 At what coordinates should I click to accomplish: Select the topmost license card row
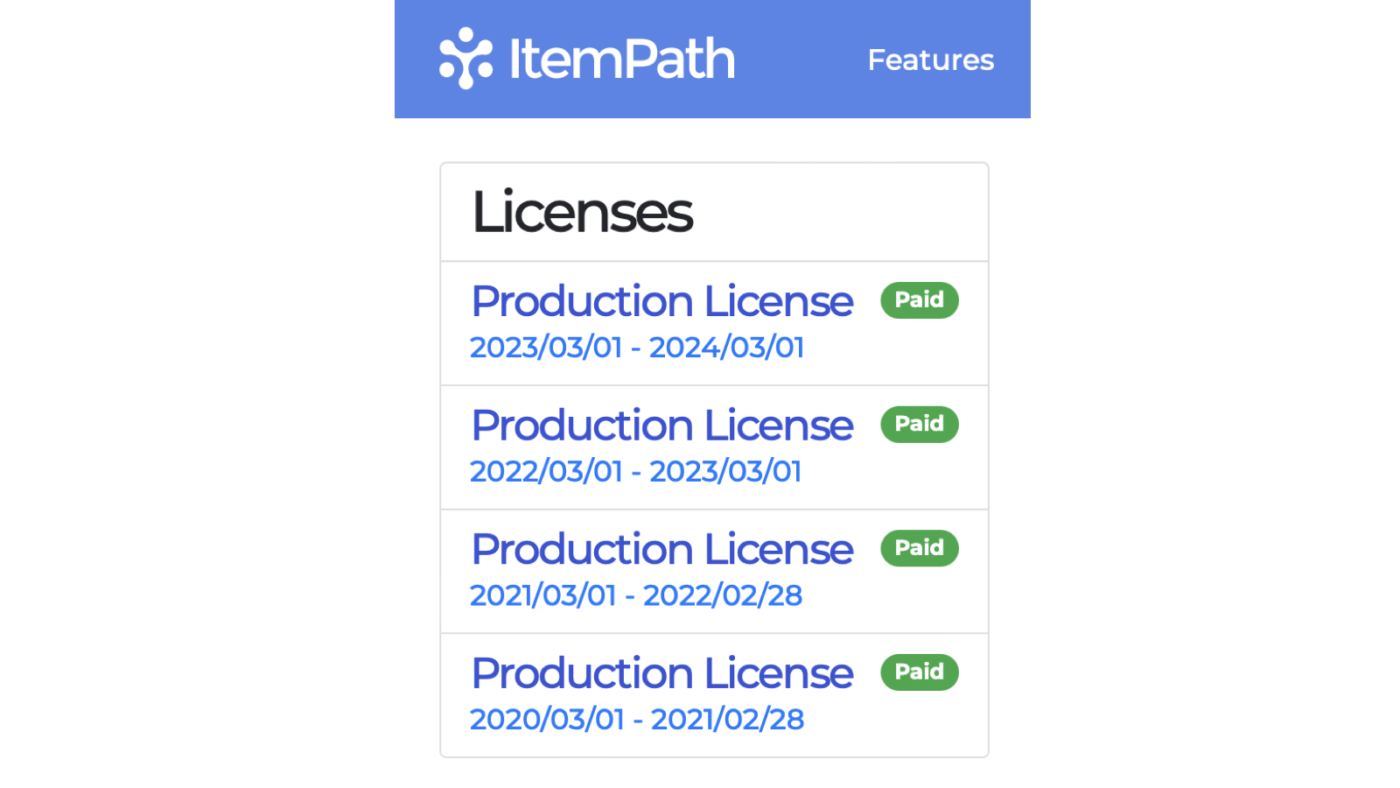click(x=713, y=322)
